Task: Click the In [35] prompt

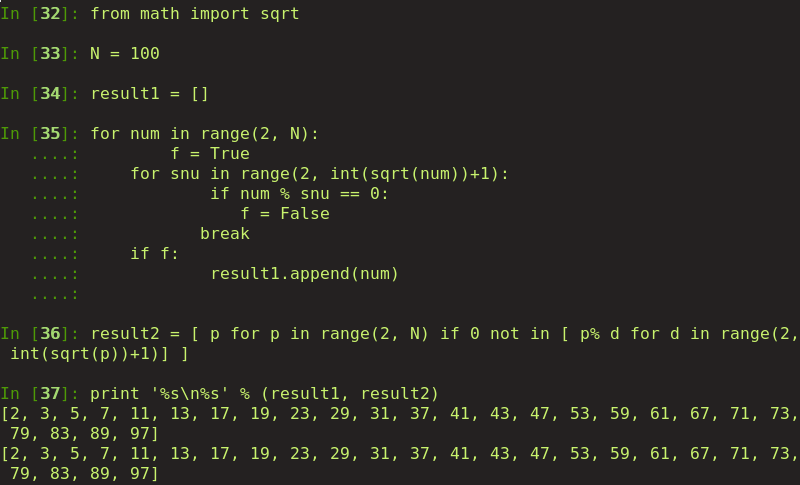Action: [40, 133]
